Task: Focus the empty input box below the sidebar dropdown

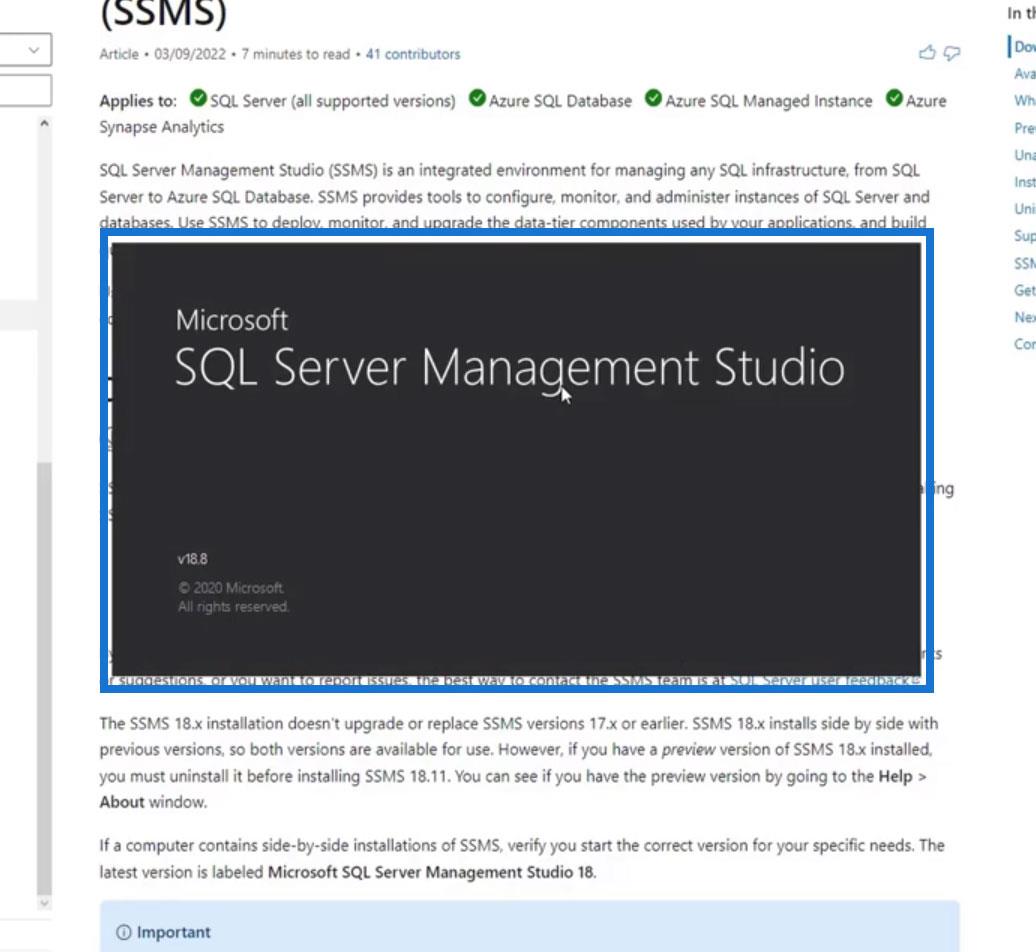Action: tap(25, 91)
